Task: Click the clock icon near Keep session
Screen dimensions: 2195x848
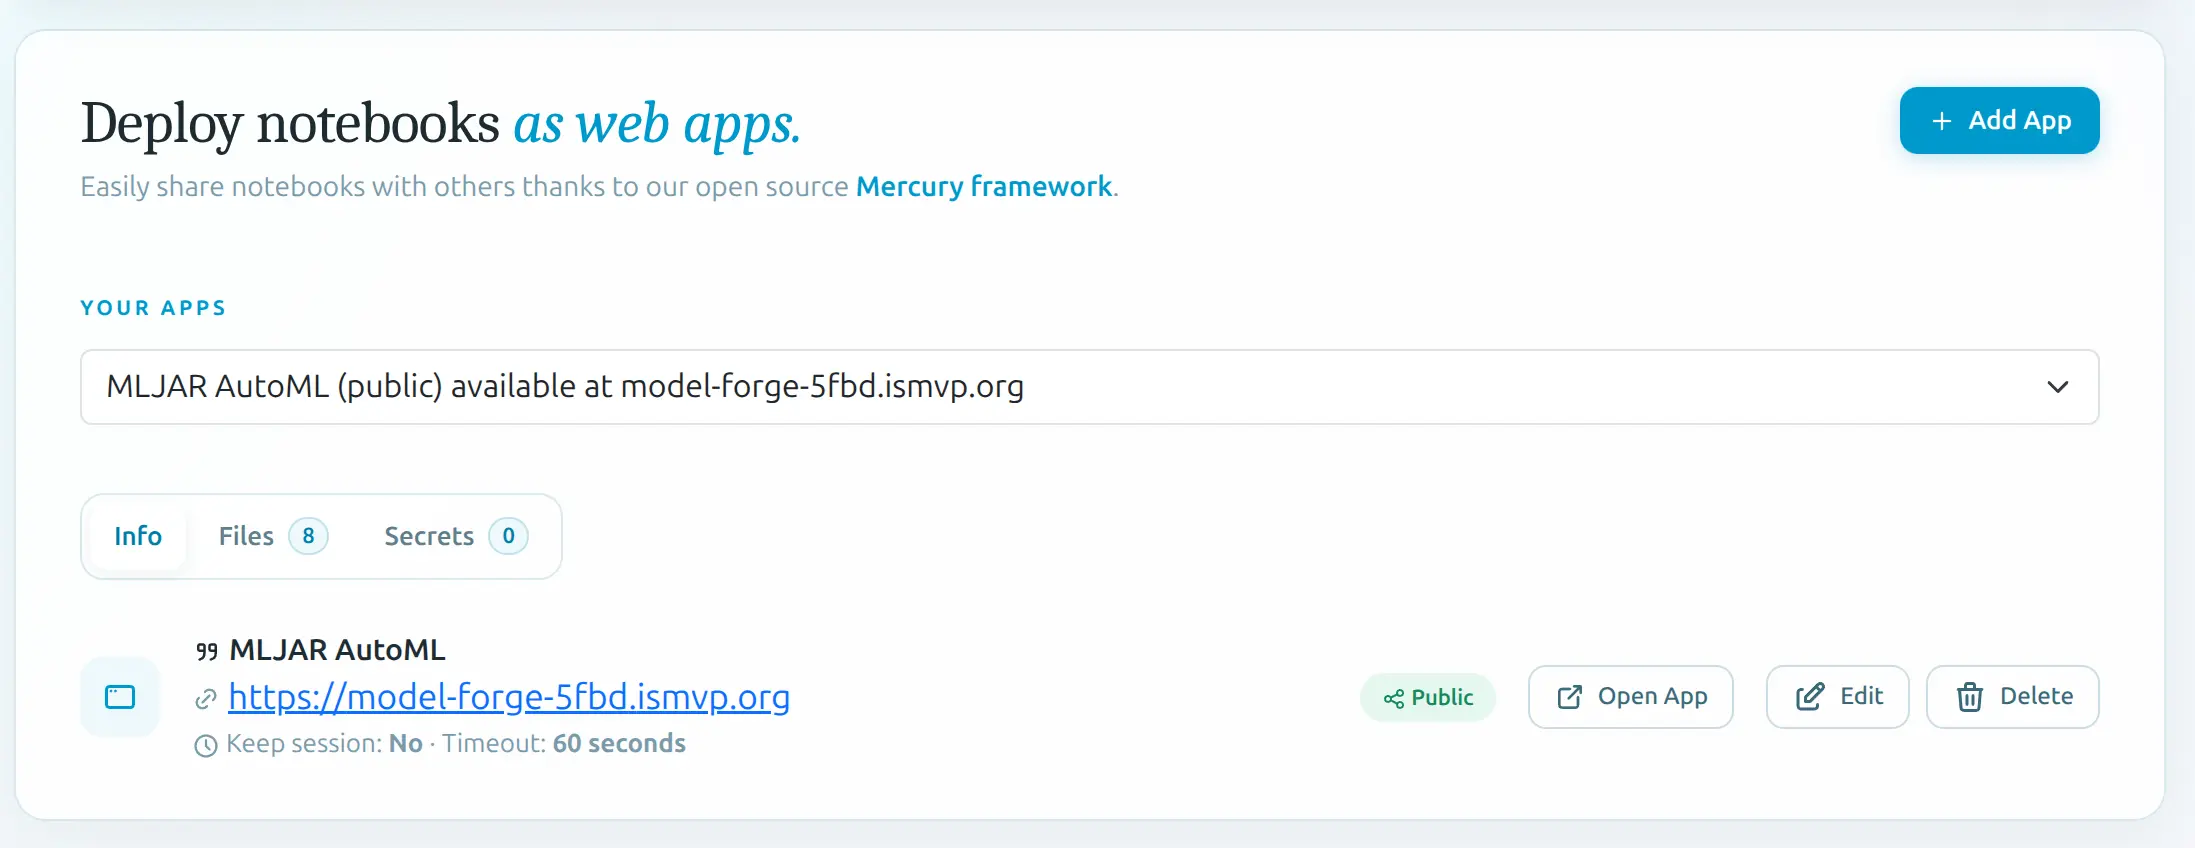Action: 206,745
